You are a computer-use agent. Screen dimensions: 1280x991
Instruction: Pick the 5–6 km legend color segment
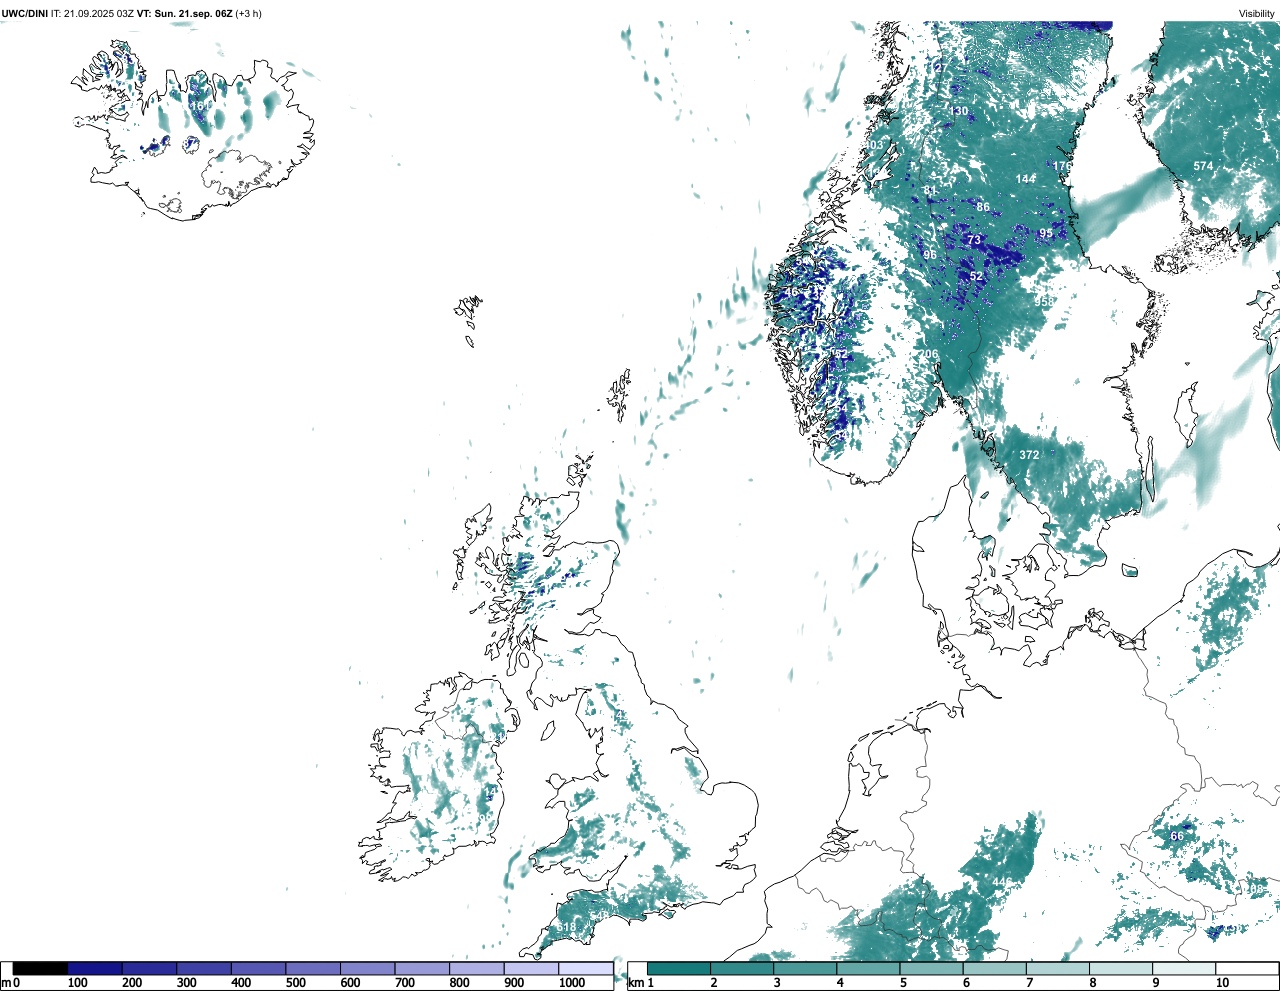click(931, 968)
